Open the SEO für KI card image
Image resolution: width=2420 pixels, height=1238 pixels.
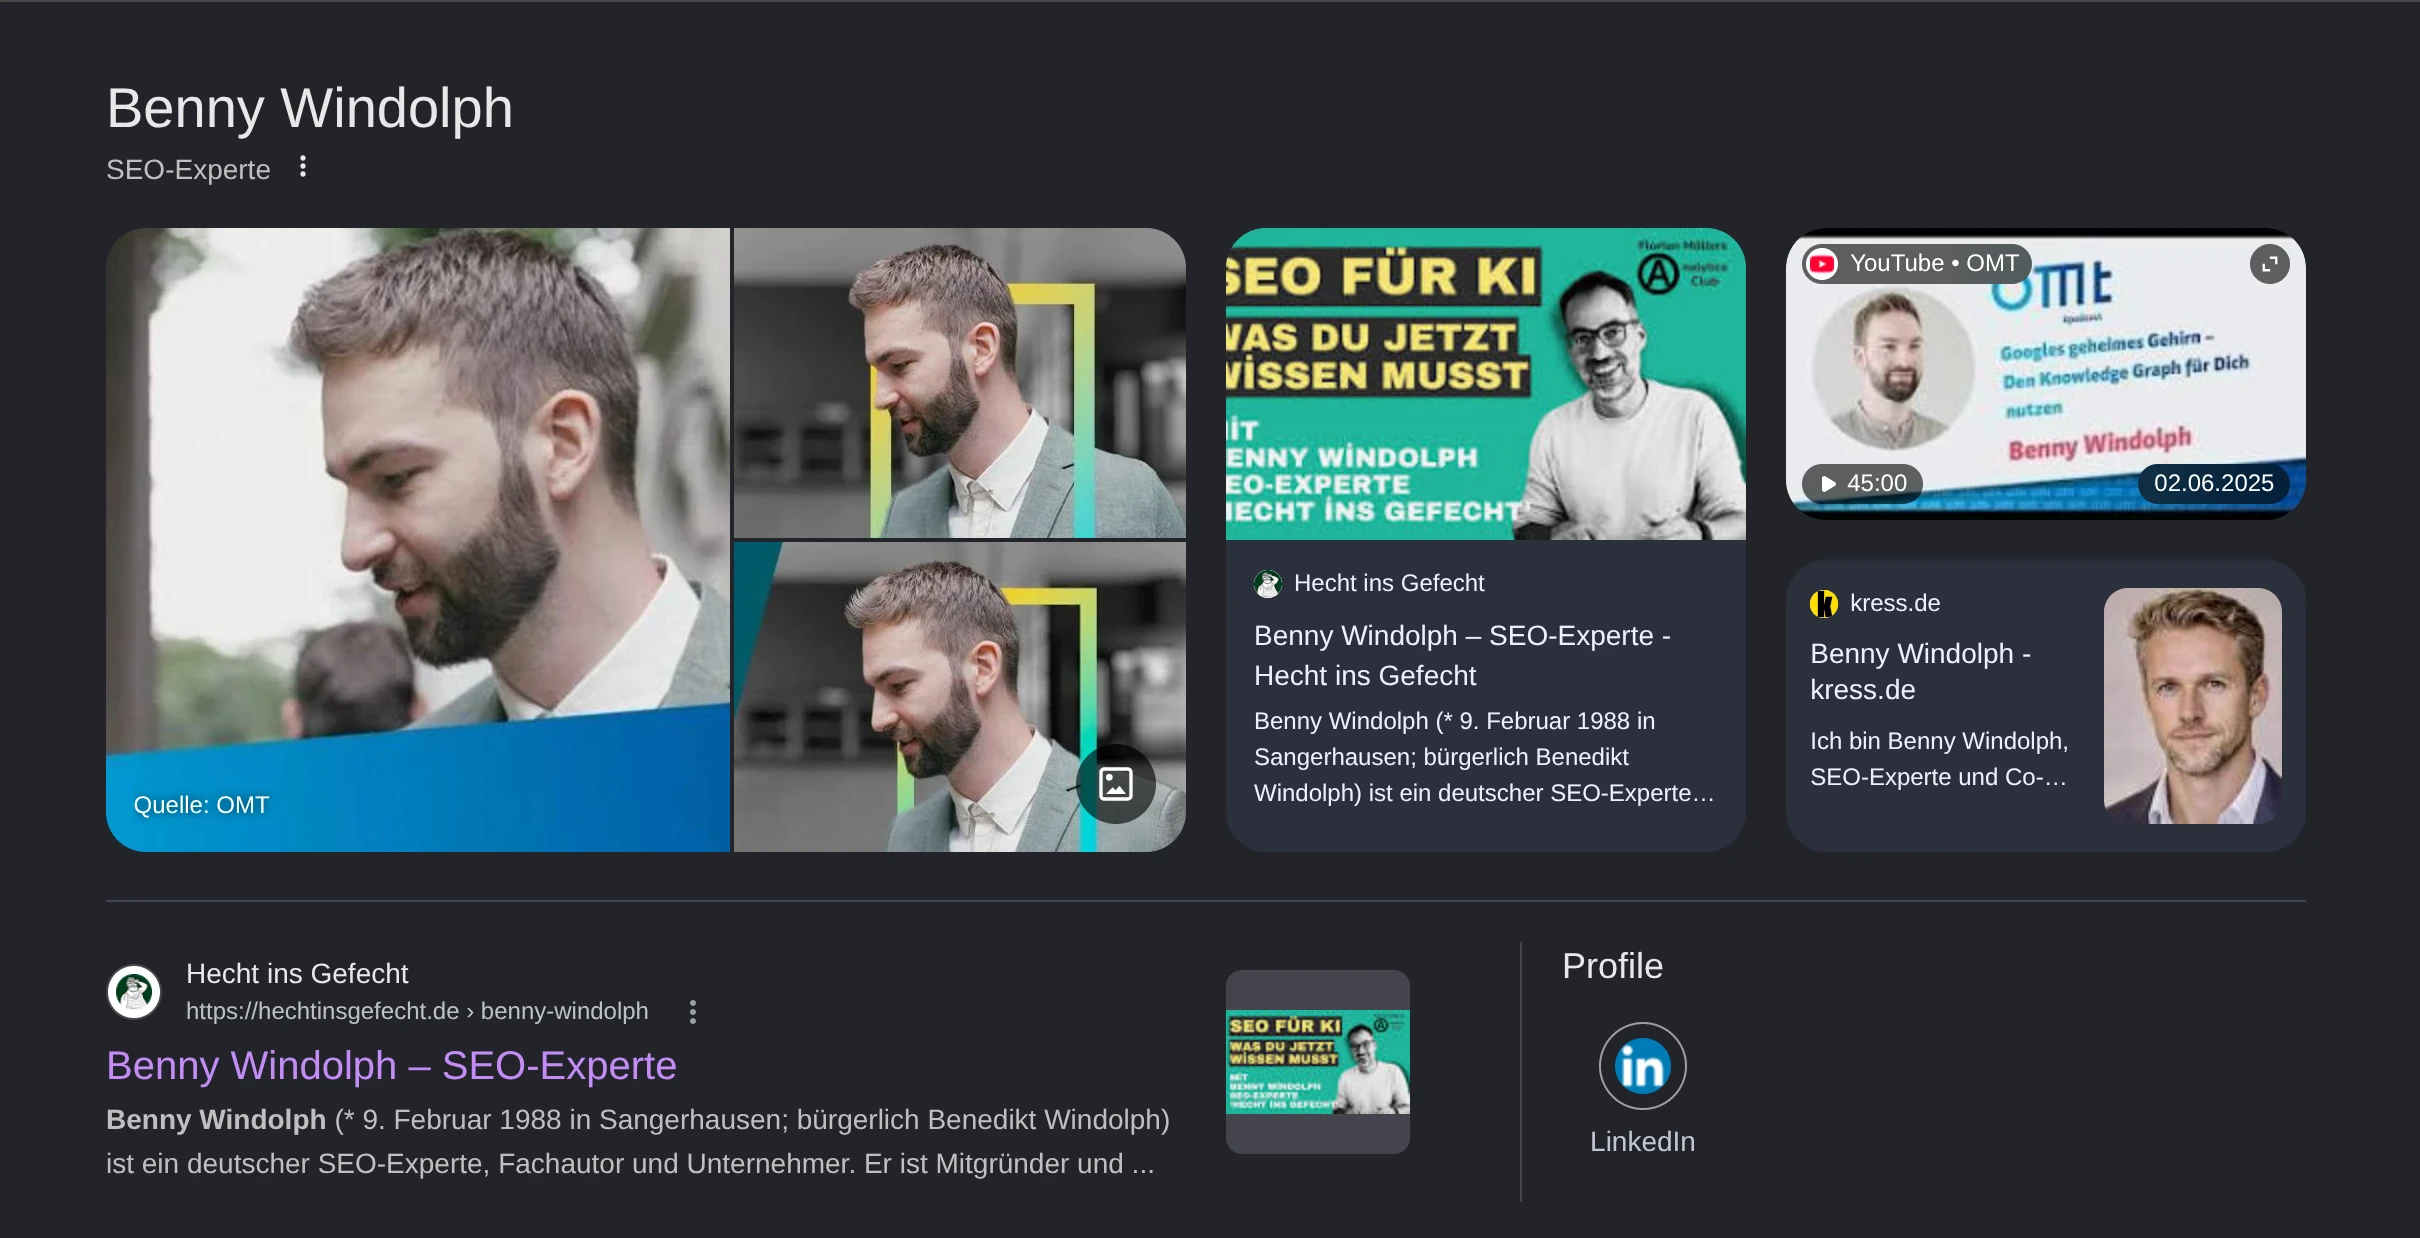pos(1486,384)
